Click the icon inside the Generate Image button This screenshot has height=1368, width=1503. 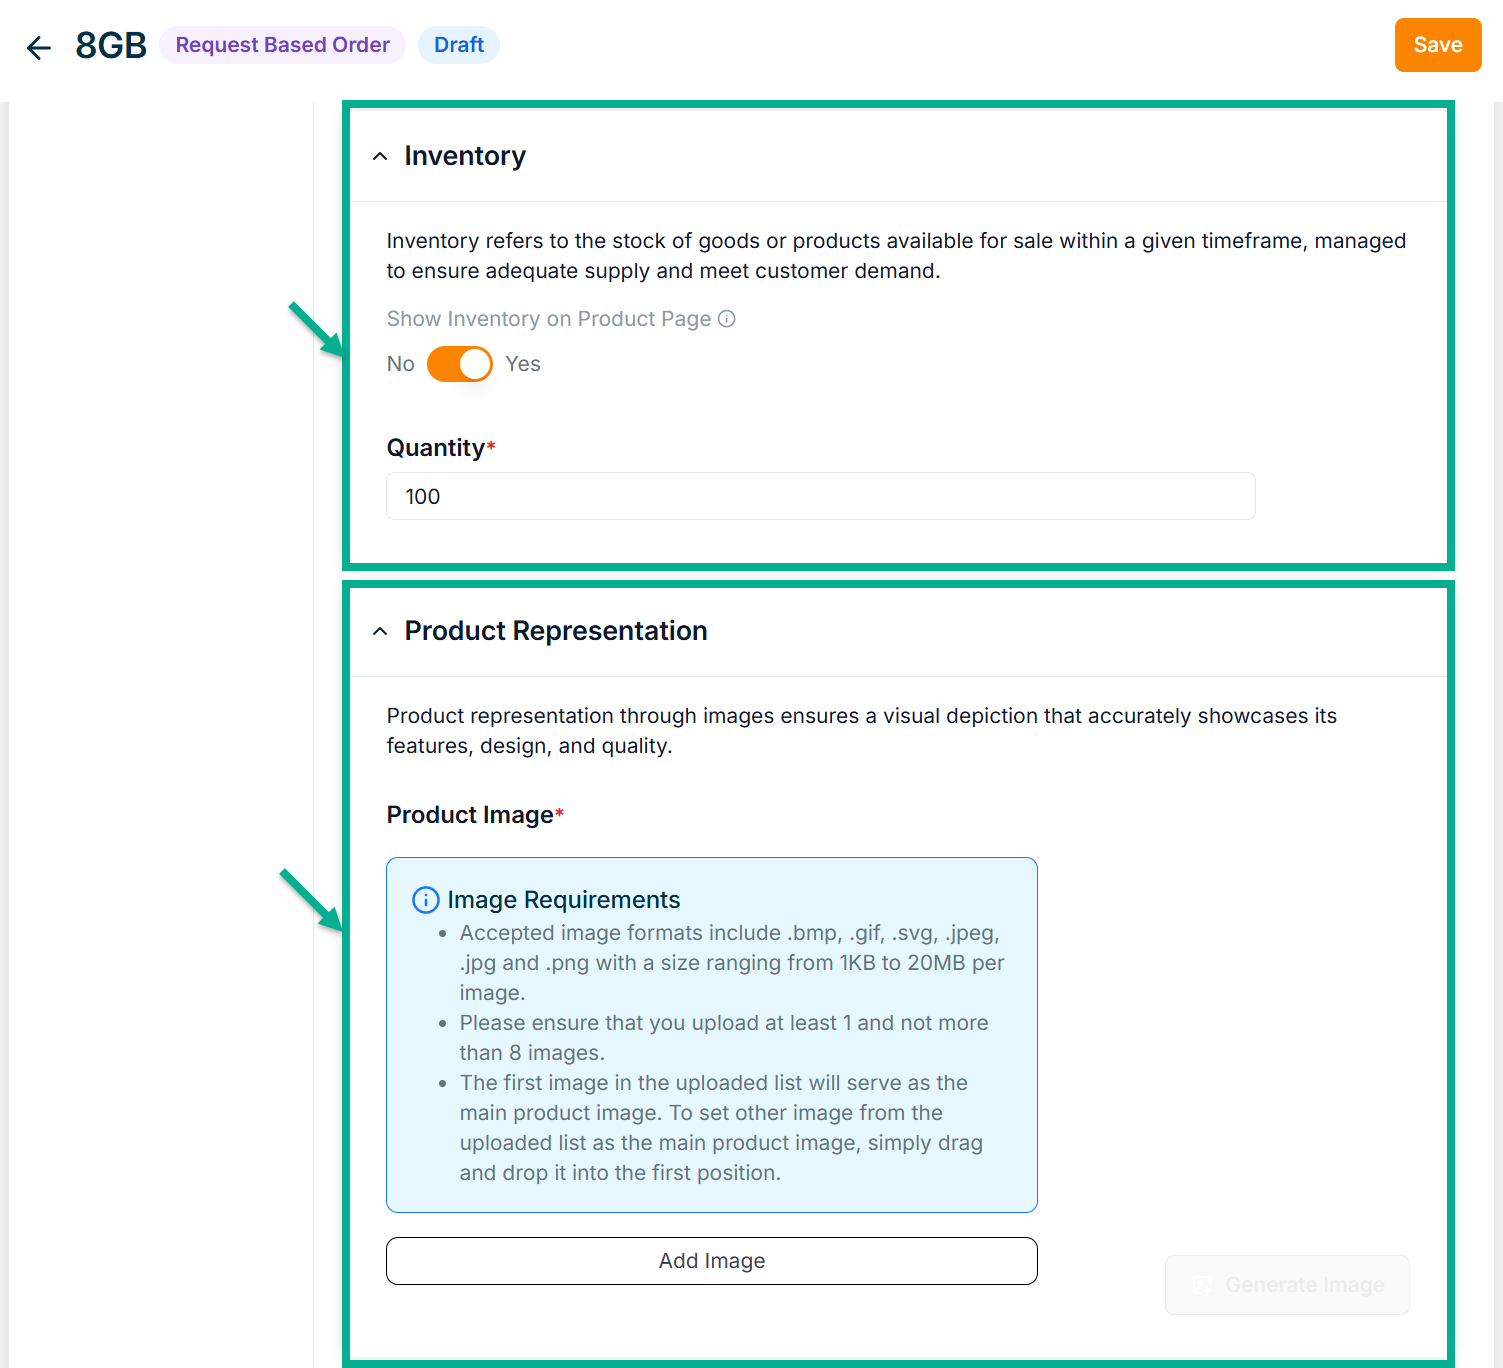pos(1202,1285)
